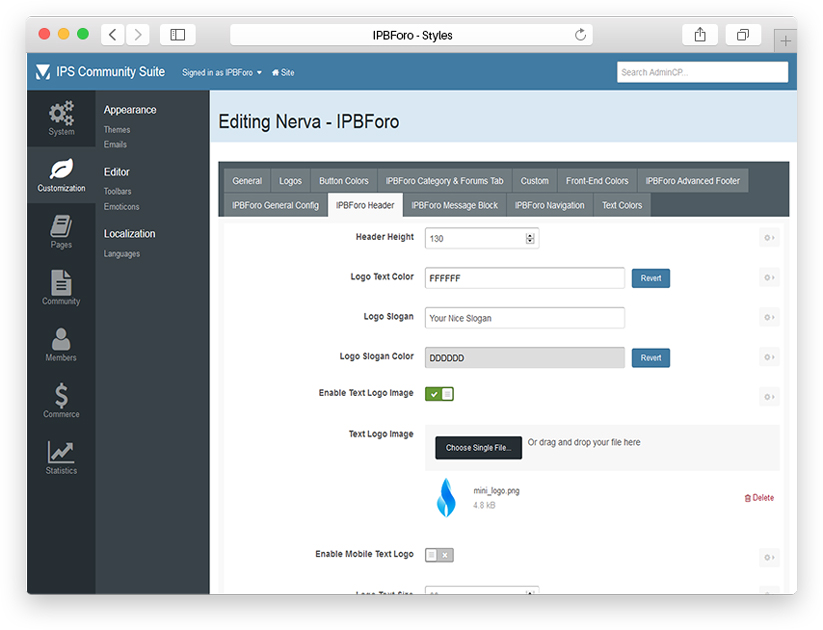Click the browser address bar
Screen dimensions: 823x630
[x=412, y=35]
